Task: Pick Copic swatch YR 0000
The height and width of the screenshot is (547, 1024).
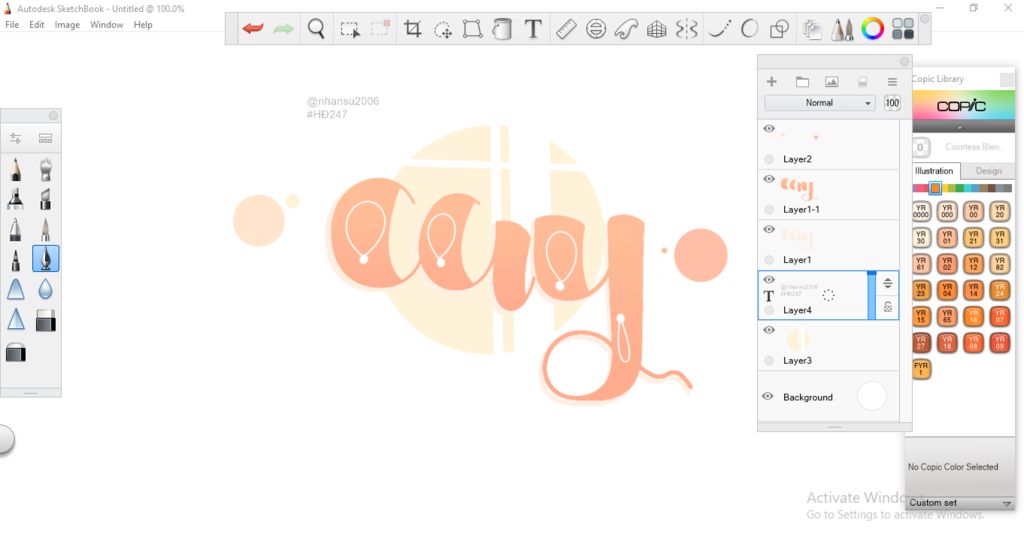Action: click(x=921, y=211)
